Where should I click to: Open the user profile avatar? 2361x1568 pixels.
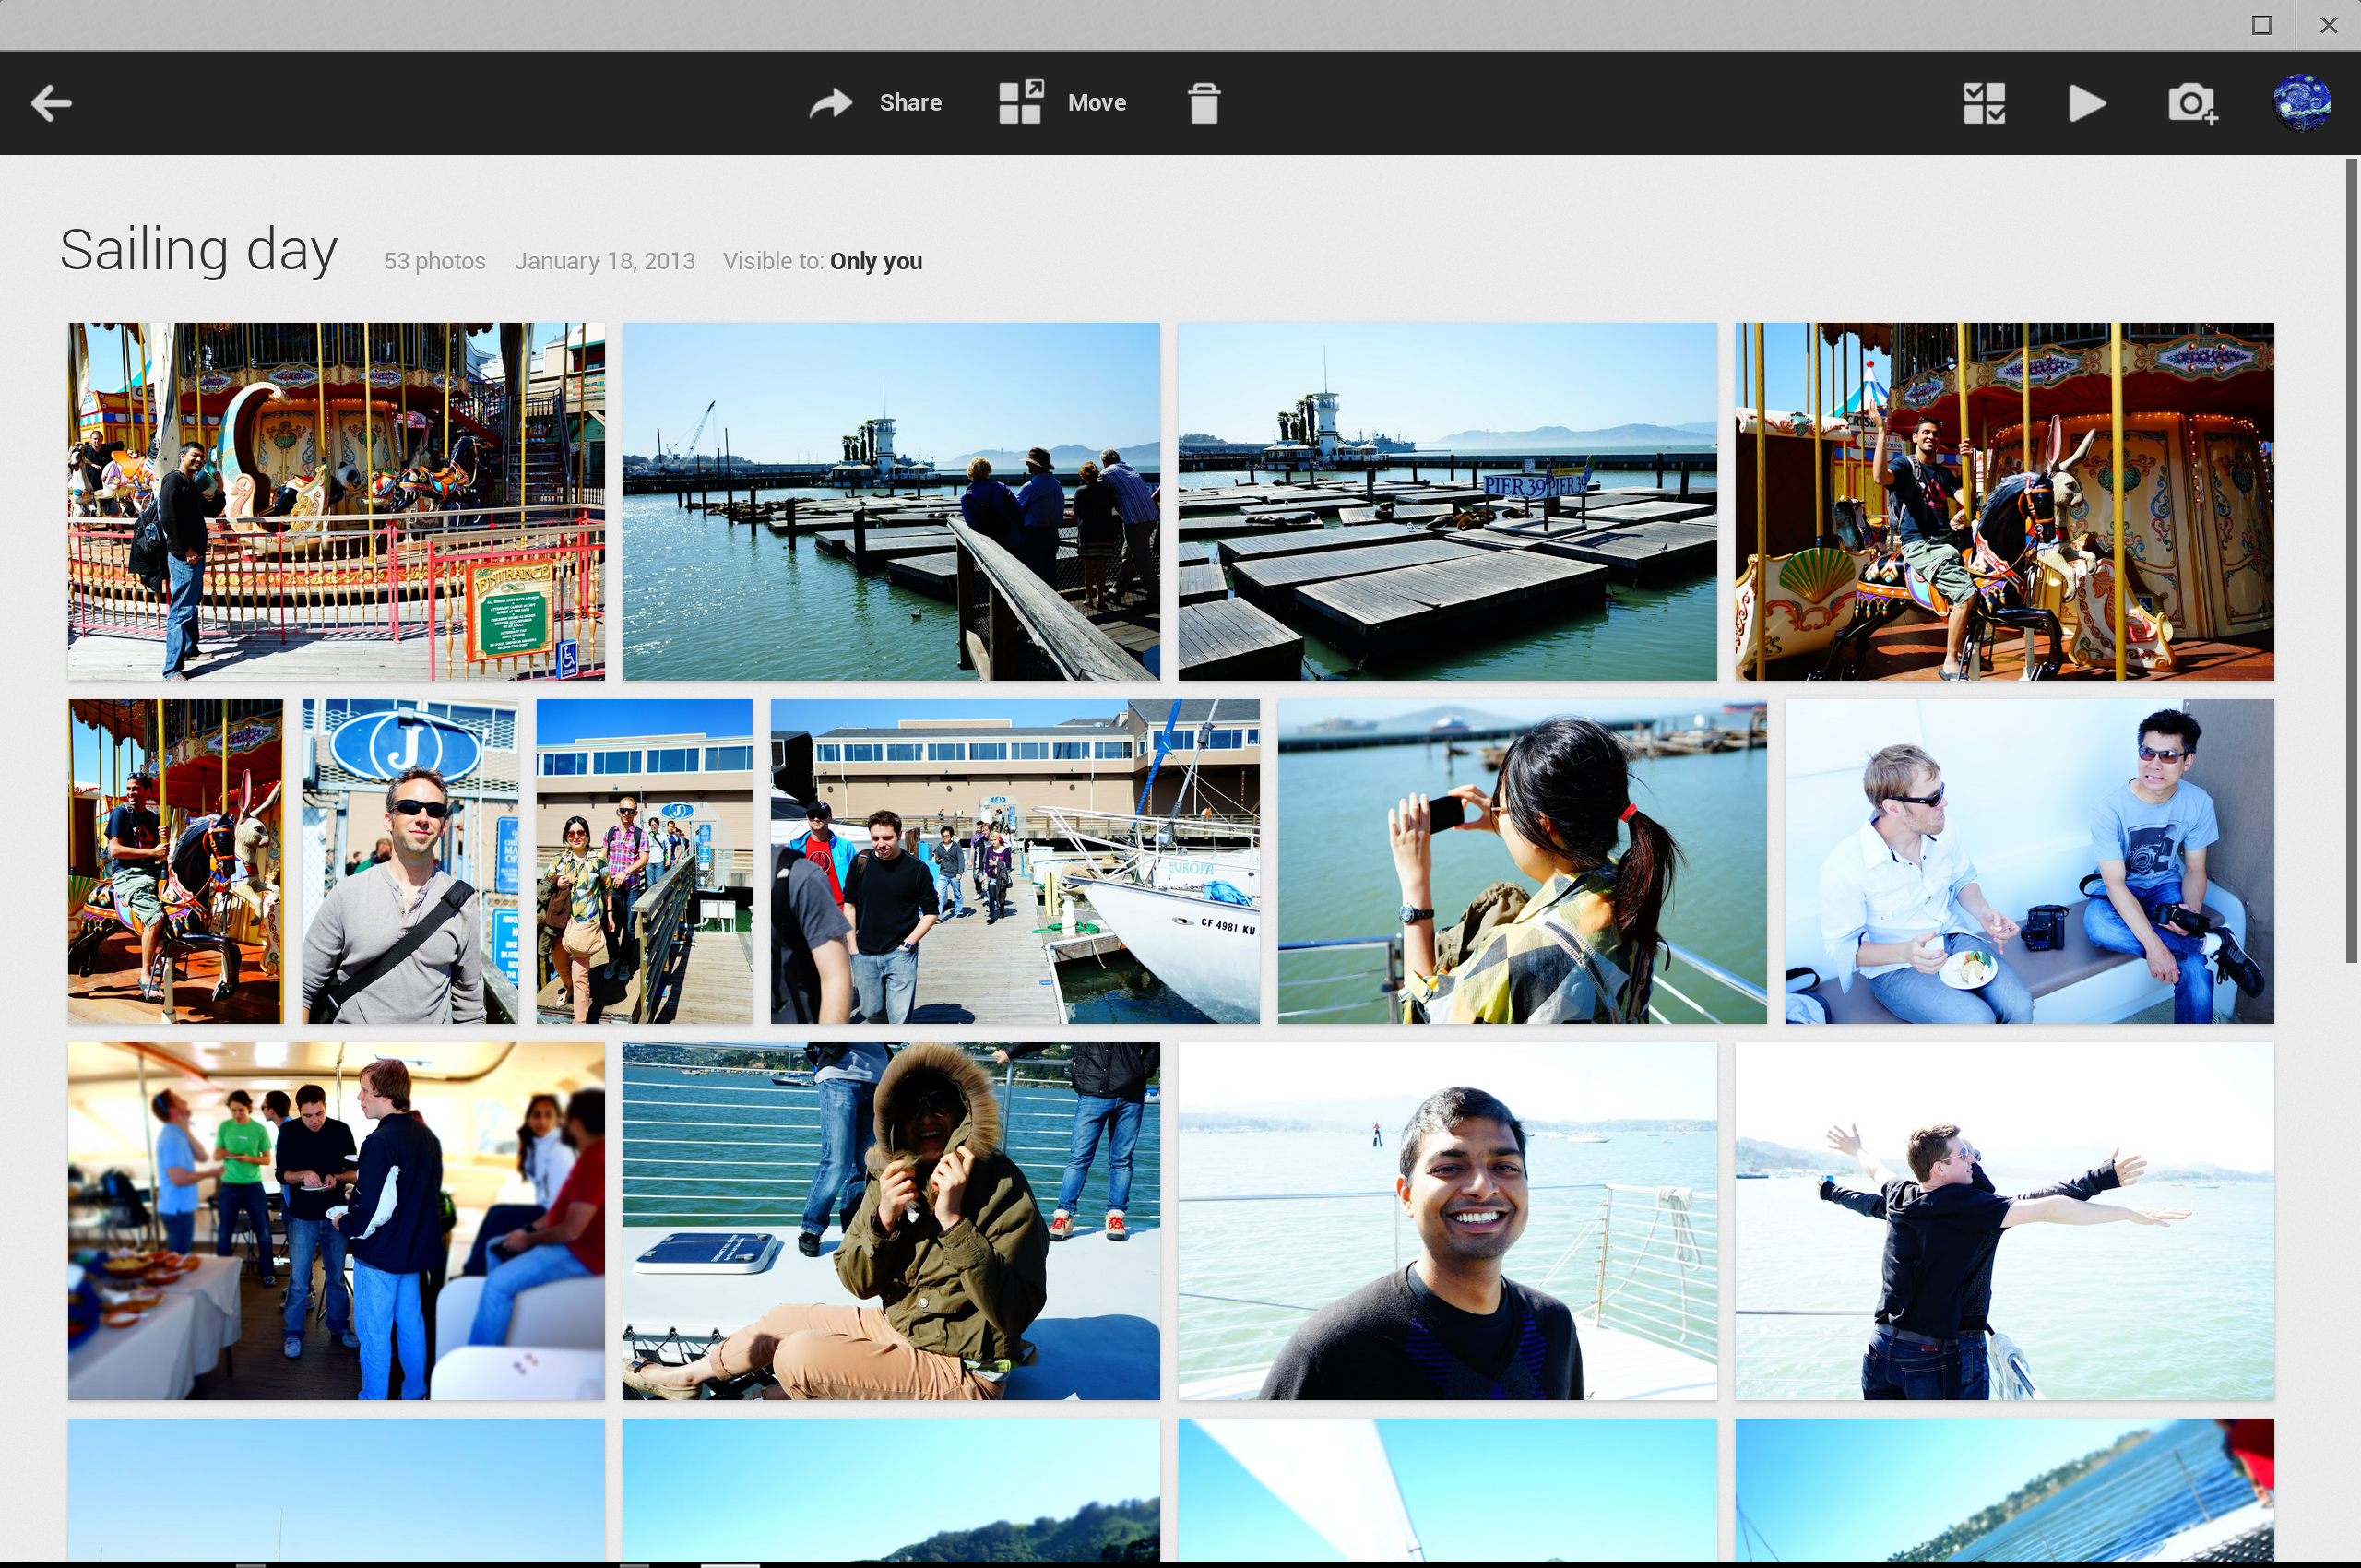coord(2302,102)
